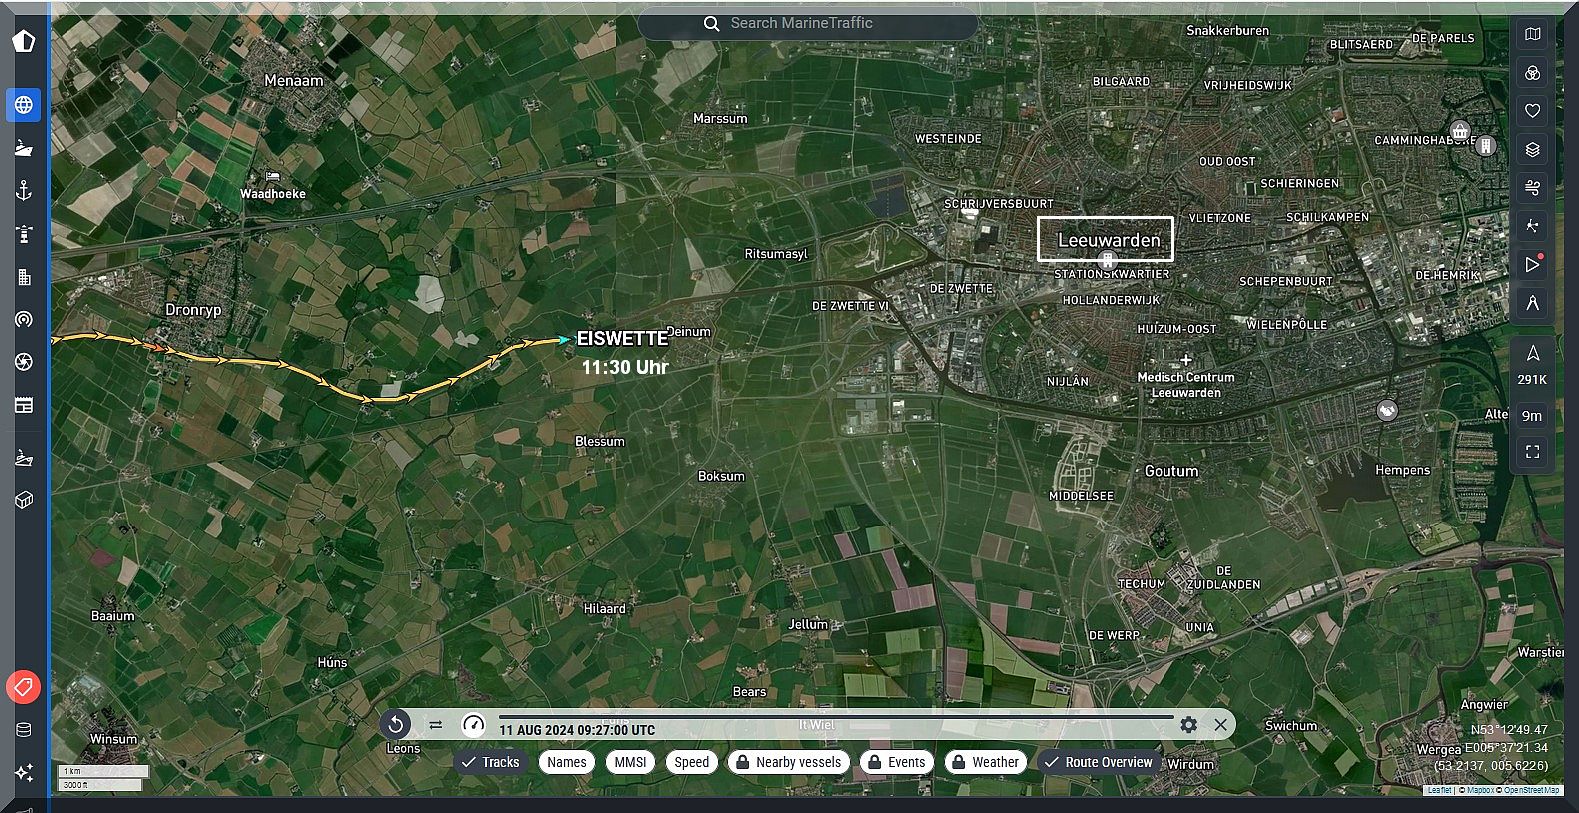This screenshot has width=1579, height=813.
Task: Open the map type selector icon
Action: [x=1532, y=35]
